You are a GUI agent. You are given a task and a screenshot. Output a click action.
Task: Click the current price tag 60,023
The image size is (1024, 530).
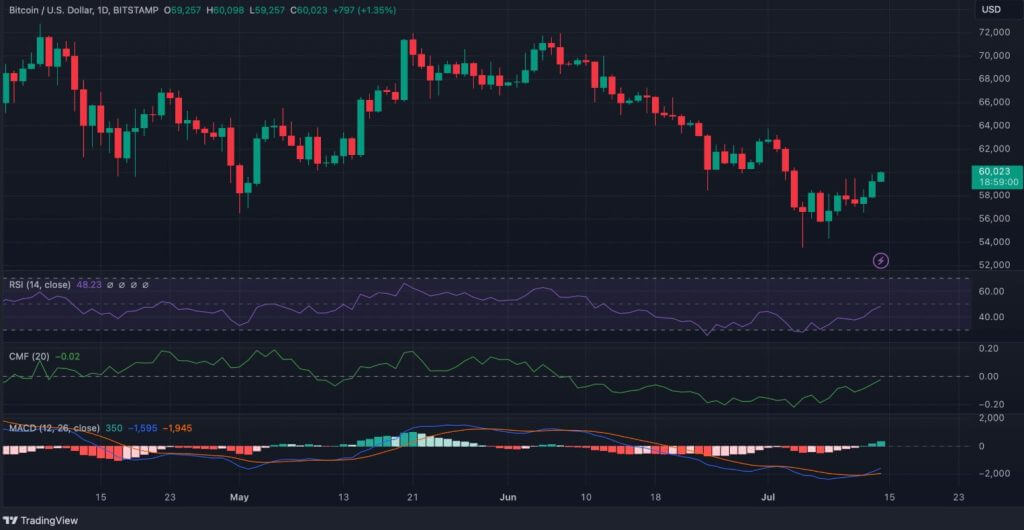(996, 172)
